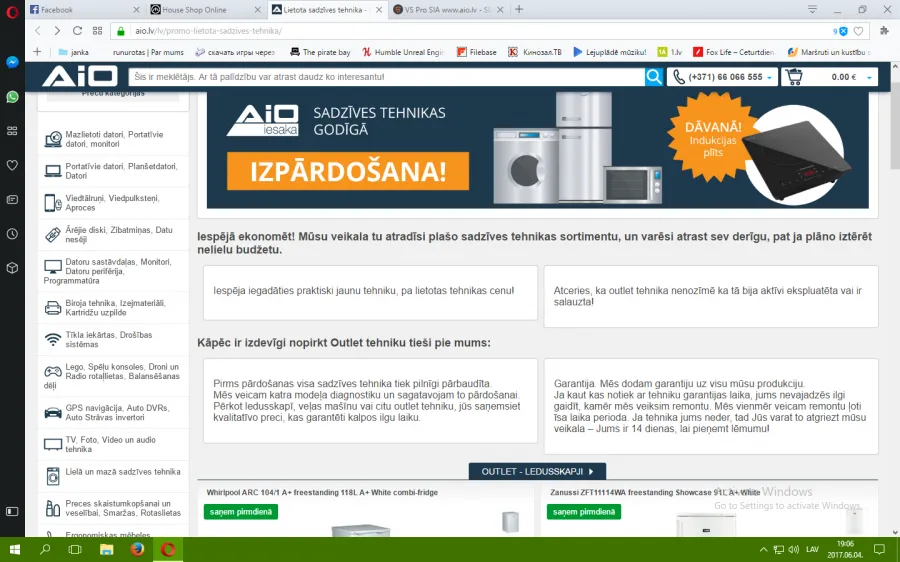Toggle sidebar panel icon at bottom
Image resolution: width=900 pixels, height=562 pixels.
coord(12,511)
